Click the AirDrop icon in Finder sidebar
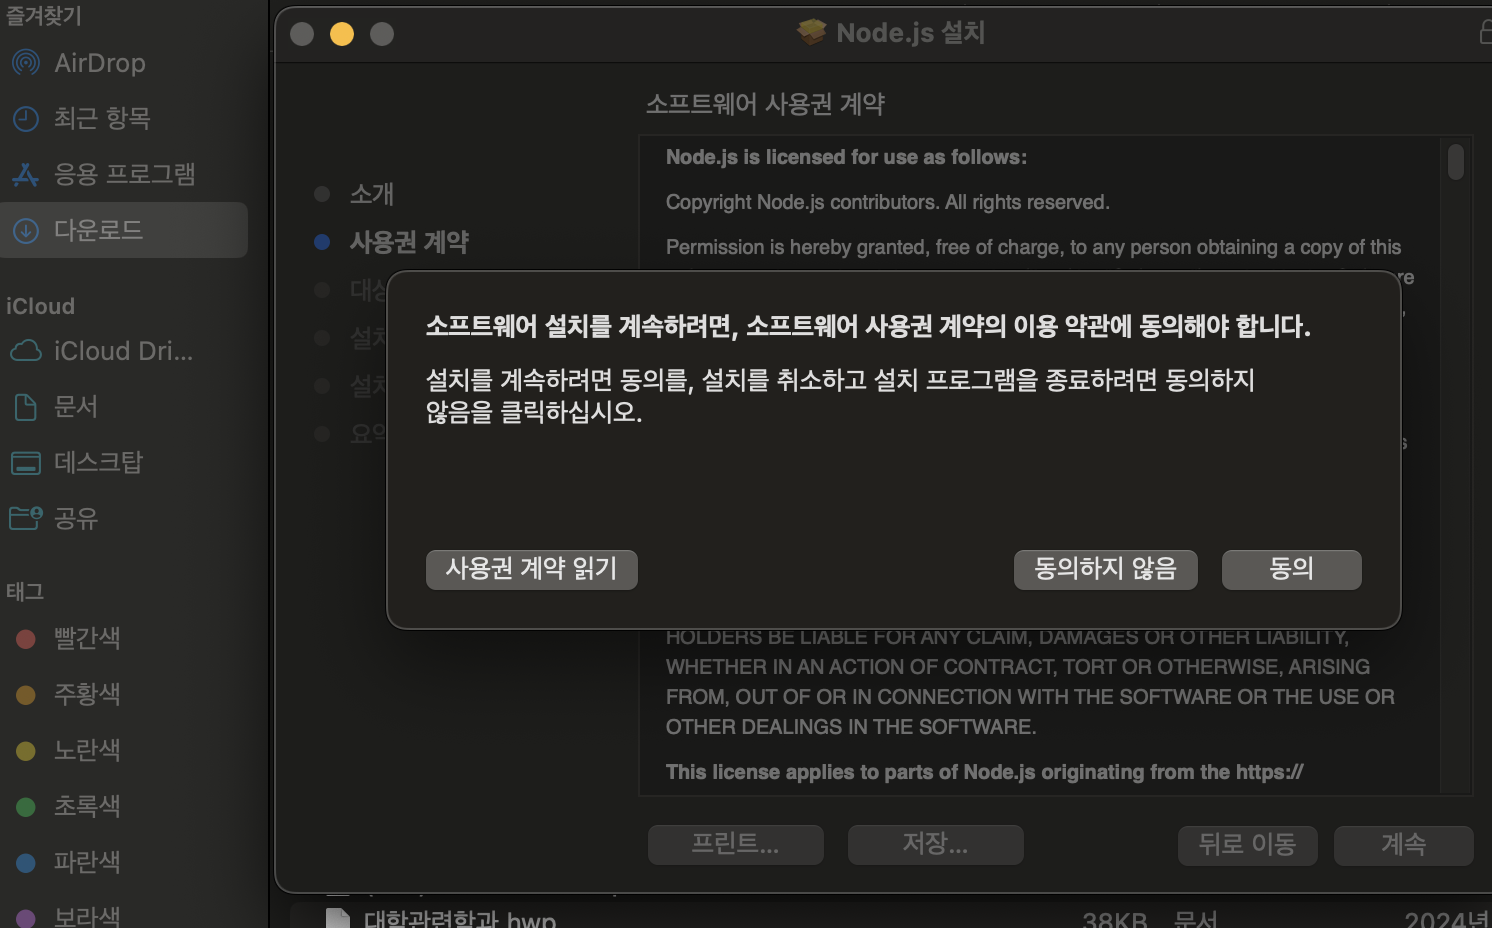 point(25,63)
